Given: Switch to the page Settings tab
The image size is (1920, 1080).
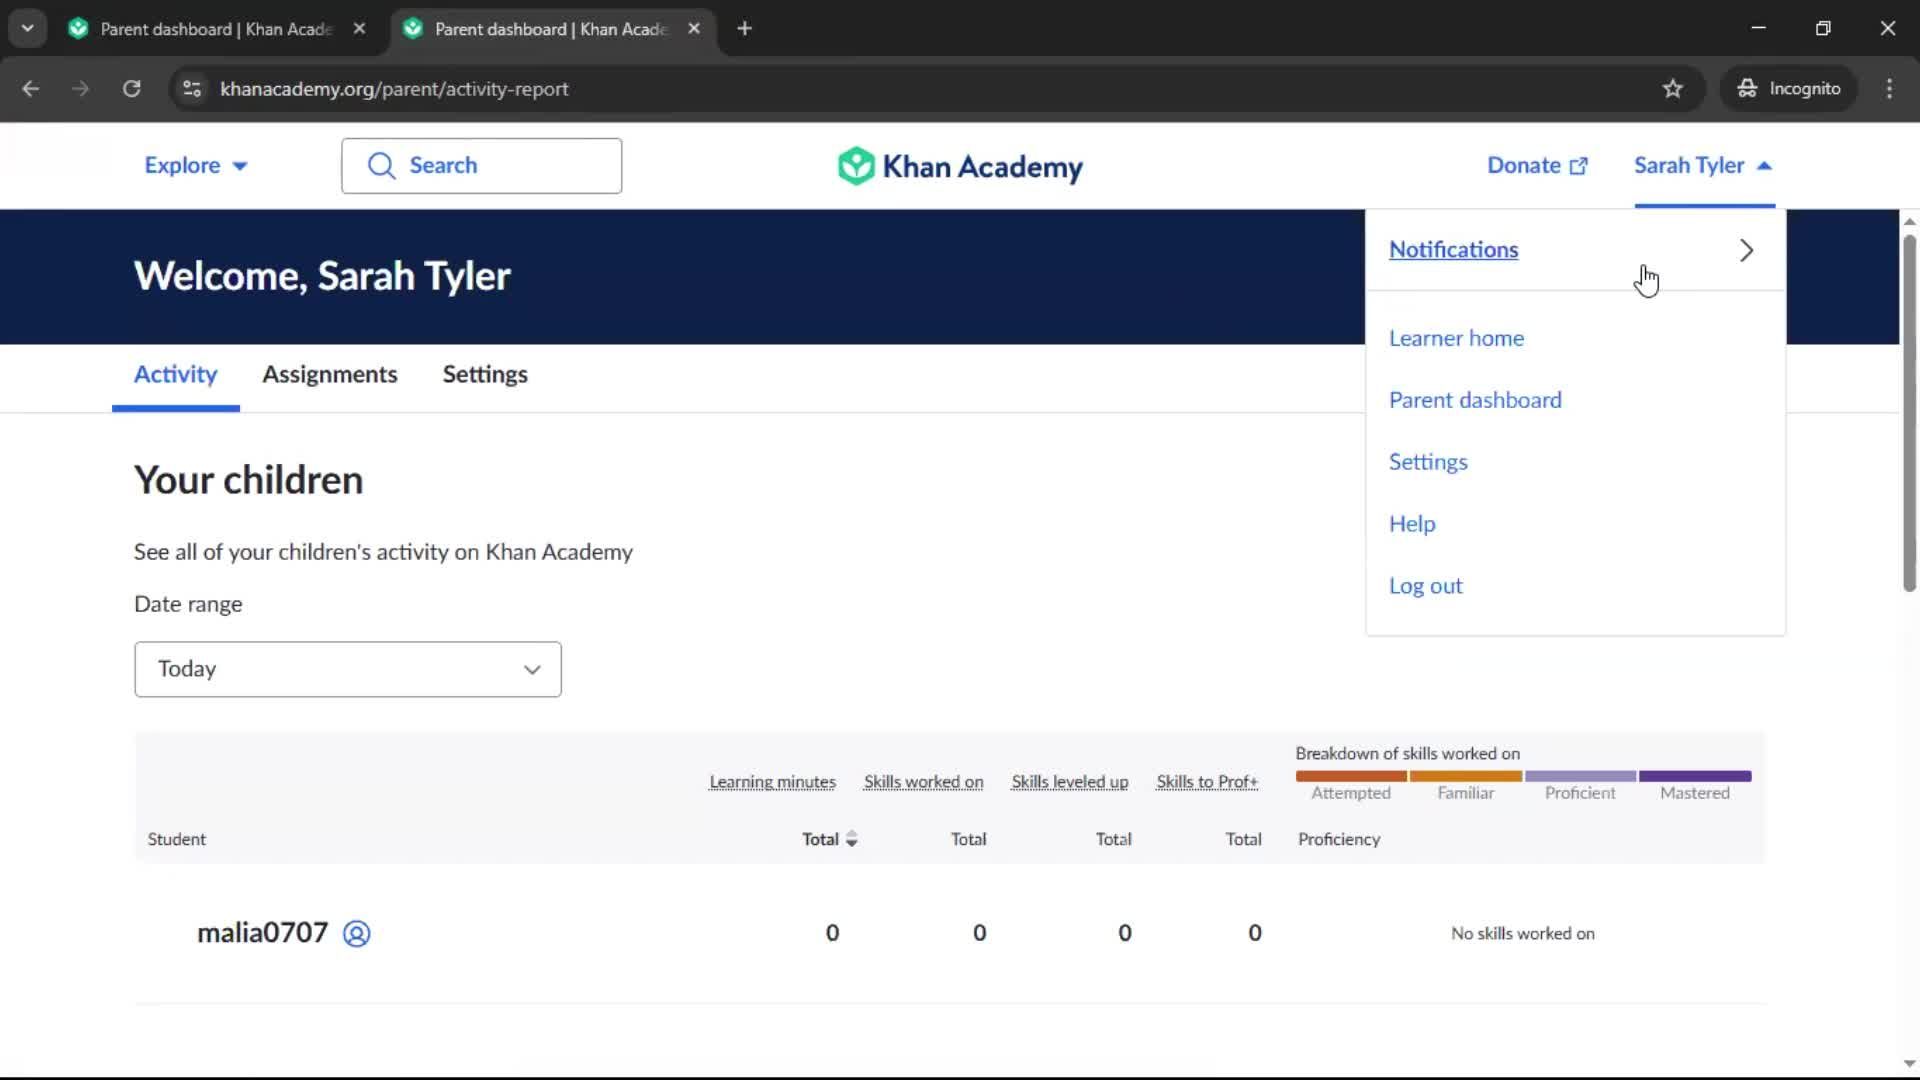Looking at the screenshot, I should (x=485, y=374).
